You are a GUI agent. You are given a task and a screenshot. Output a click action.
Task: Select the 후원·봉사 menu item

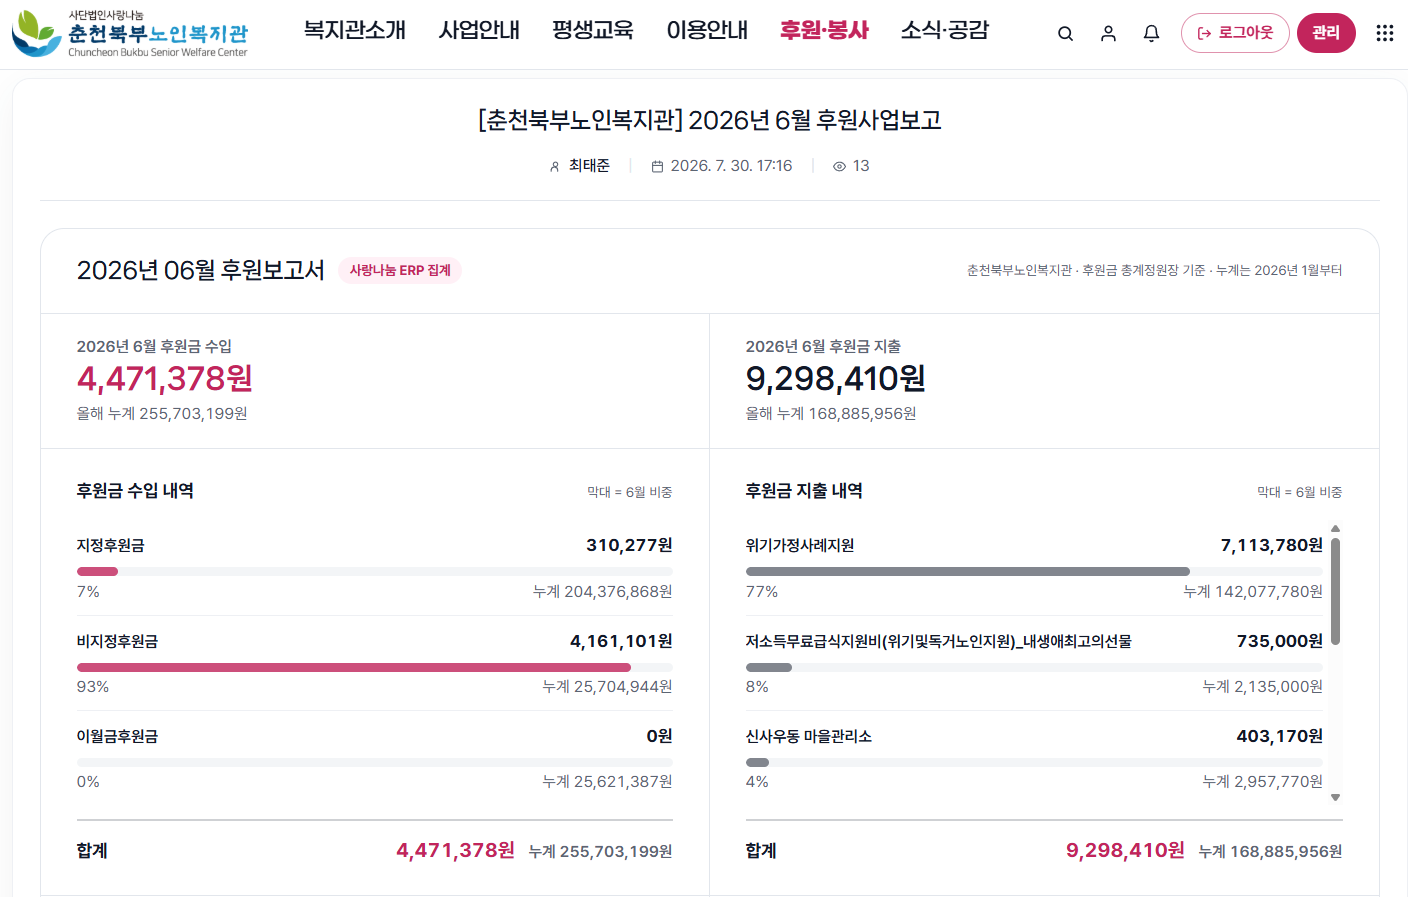(x=824, y=30)
